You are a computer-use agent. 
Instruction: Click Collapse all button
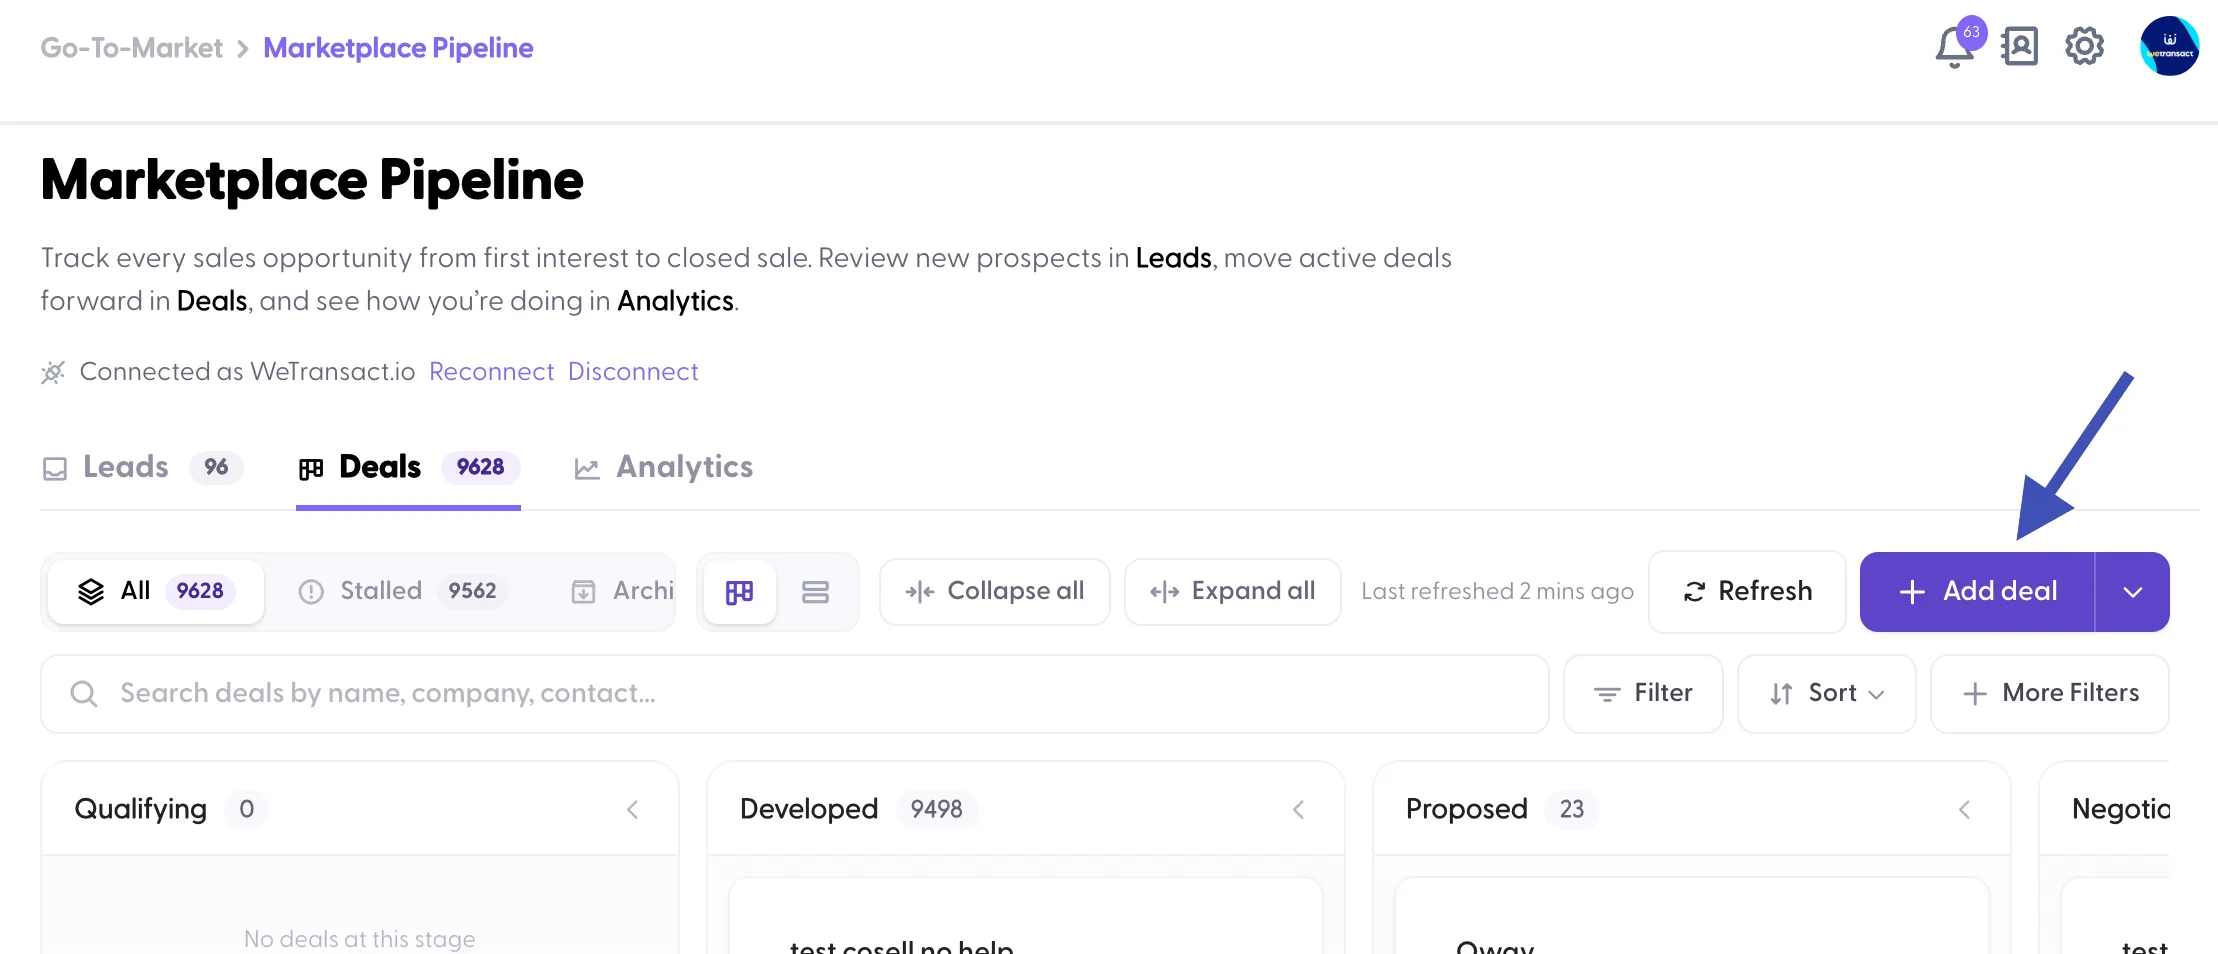(994, 592)
